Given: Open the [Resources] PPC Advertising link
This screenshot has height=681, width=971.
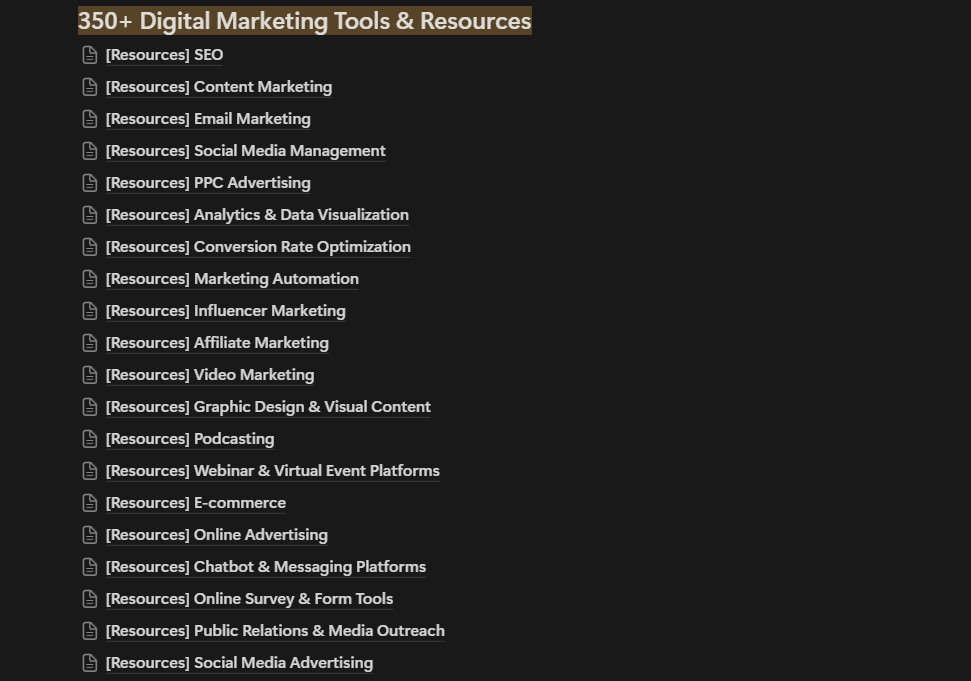Looking at the screenshot, I should pyautogui.click(x=208, y=183).
